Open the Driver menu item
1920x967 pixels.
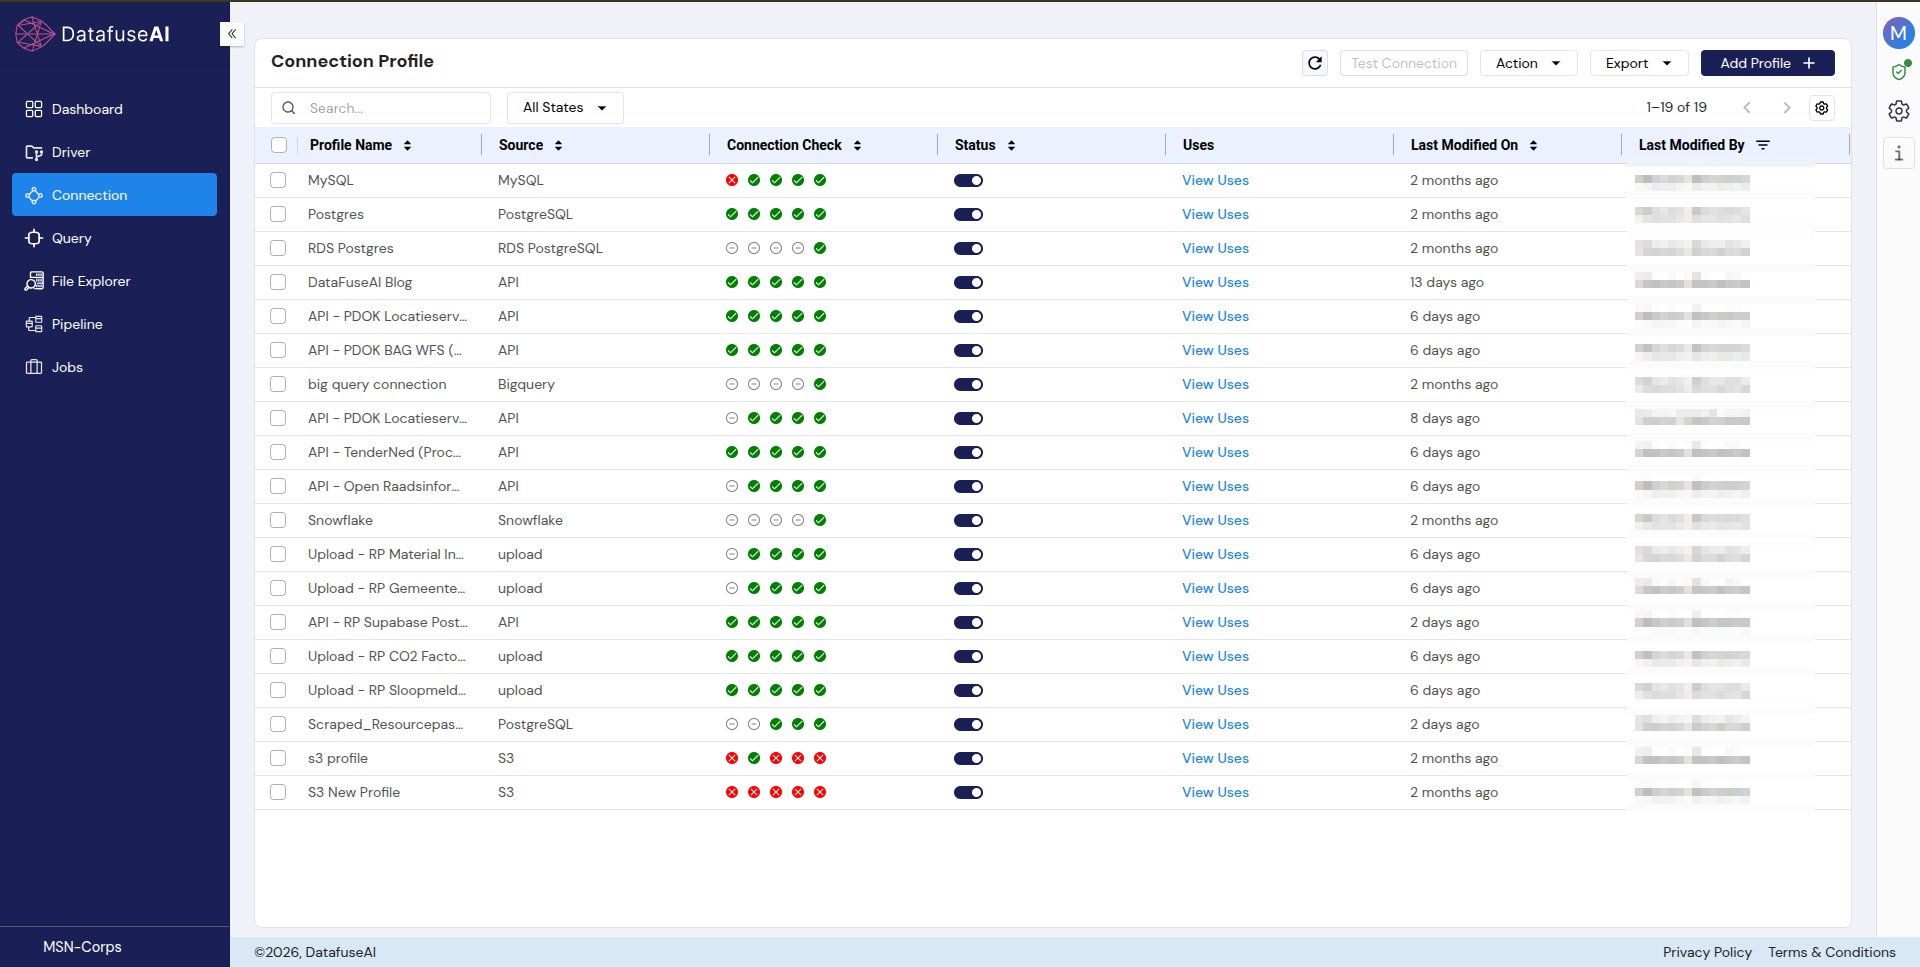114,152
